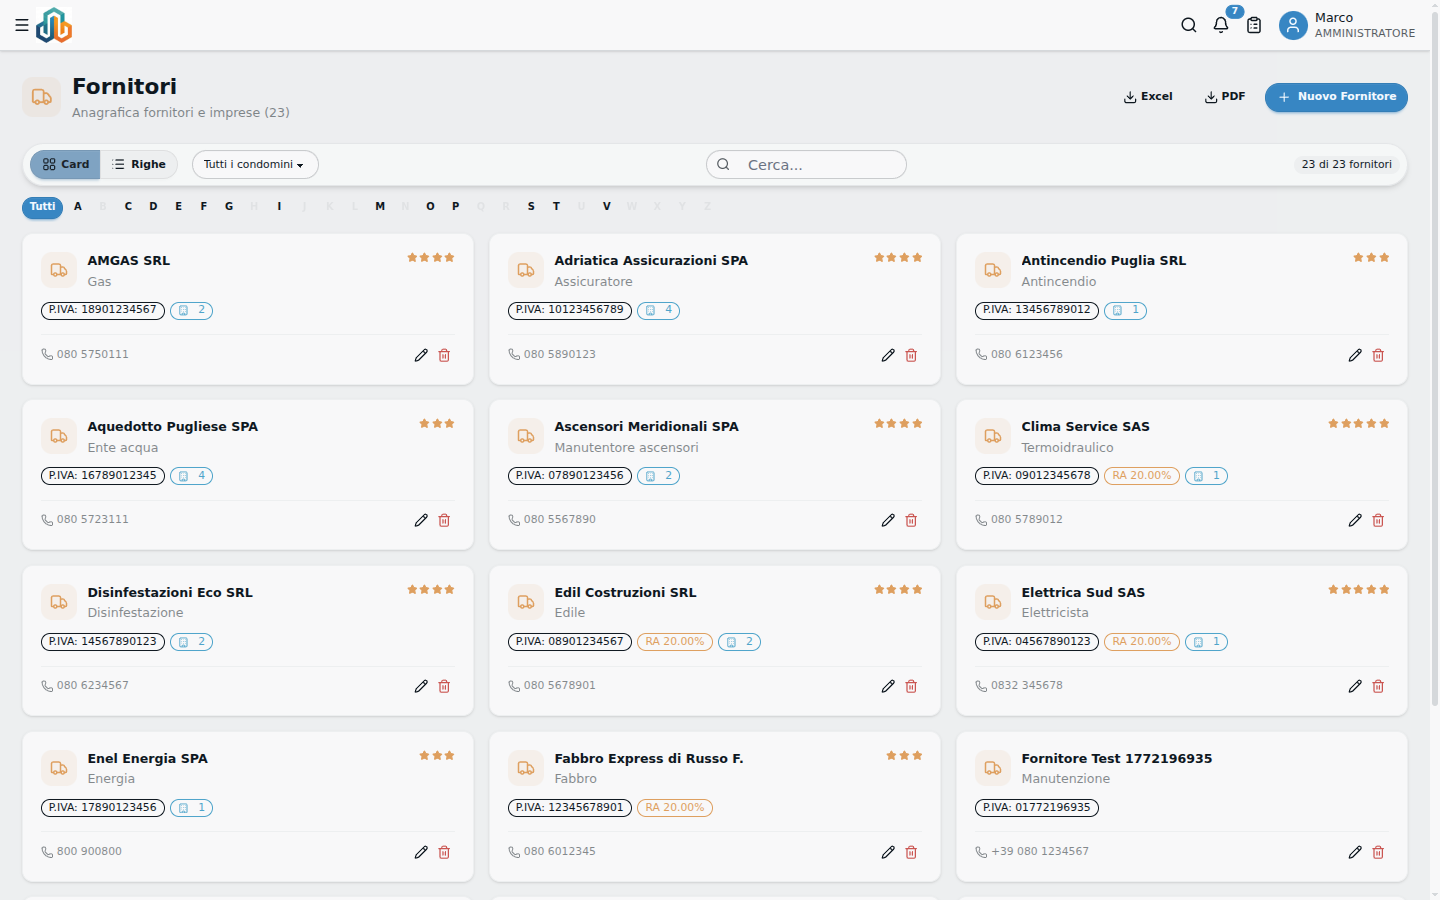Click the Fornitori page title

point(124,86)
